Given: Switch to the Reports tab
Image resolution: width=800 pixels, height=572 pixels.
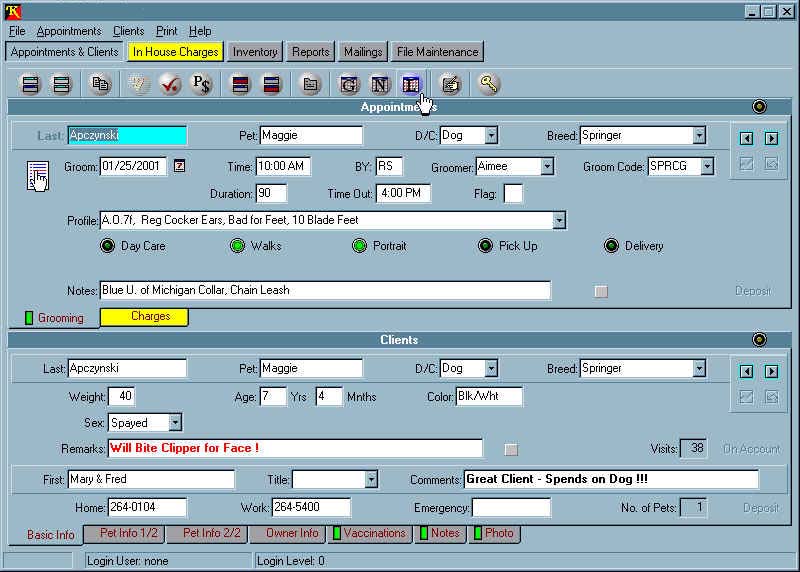Looking at the screenshot, I should (x=311, y=52).
